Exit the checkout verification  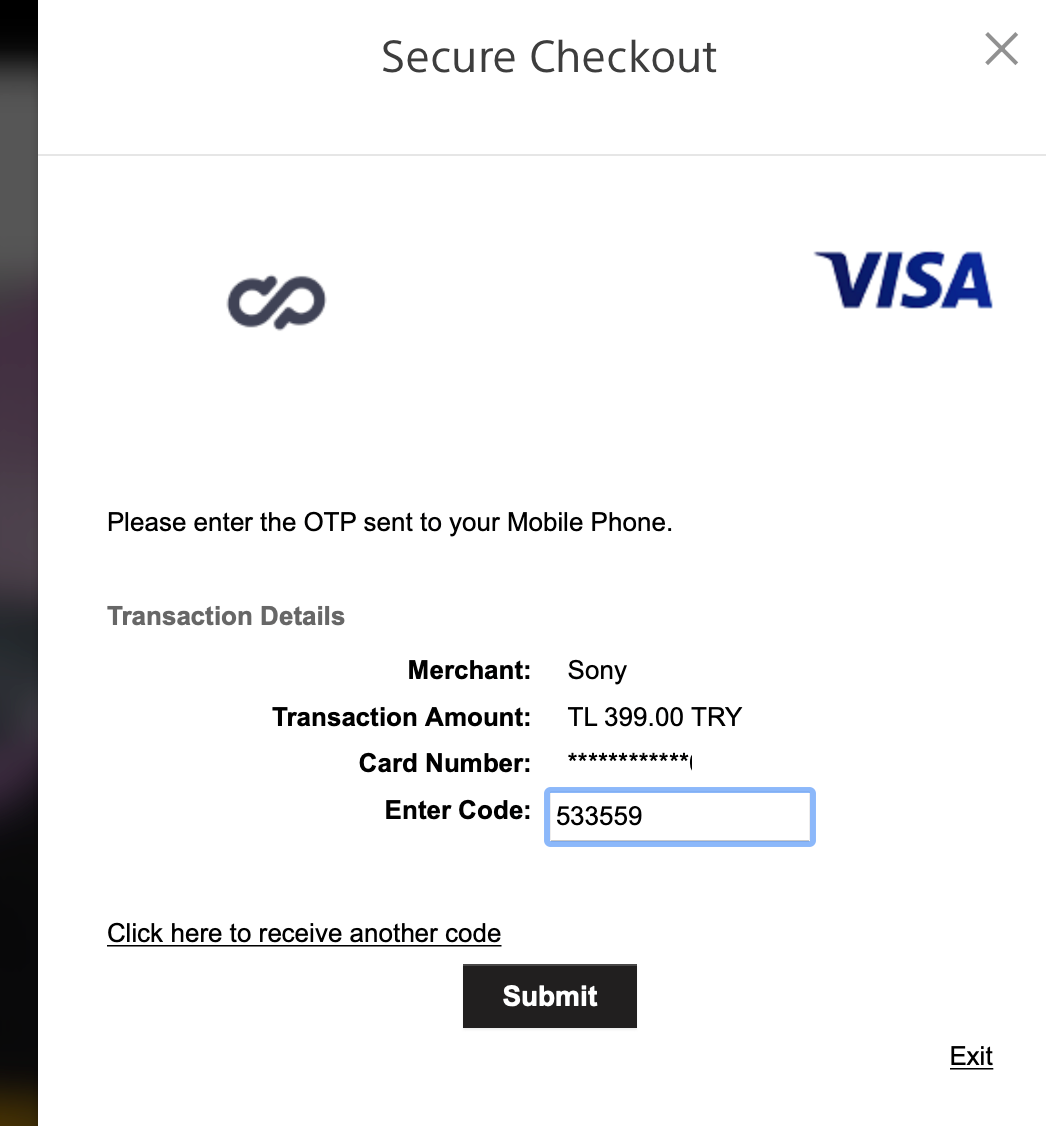pos(971,1056)
